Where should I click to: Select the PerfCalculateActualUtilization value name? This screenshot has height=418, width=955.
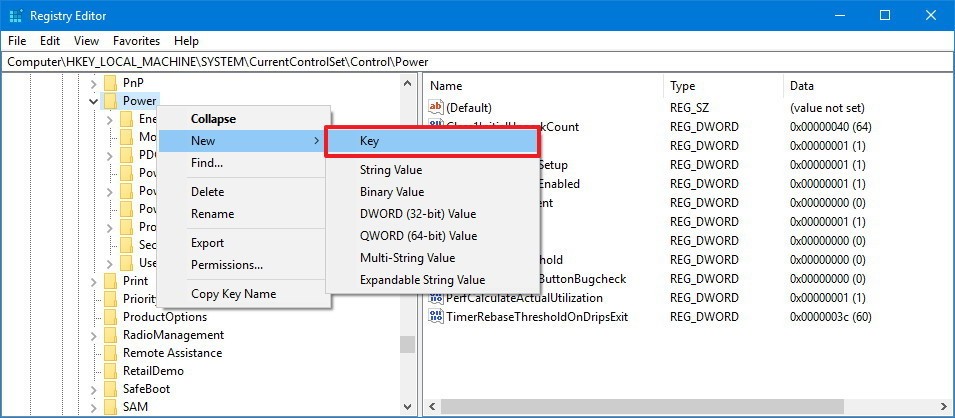pyautogui.click(x=524, y=298)
